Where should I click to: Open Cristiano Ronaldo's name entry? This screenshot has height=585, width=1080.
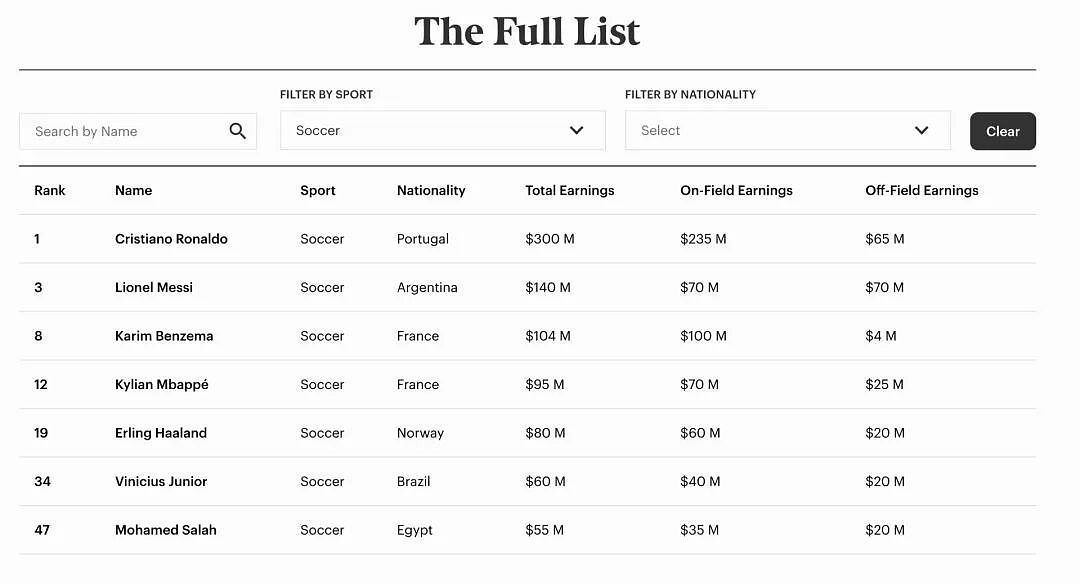[172, 239]
